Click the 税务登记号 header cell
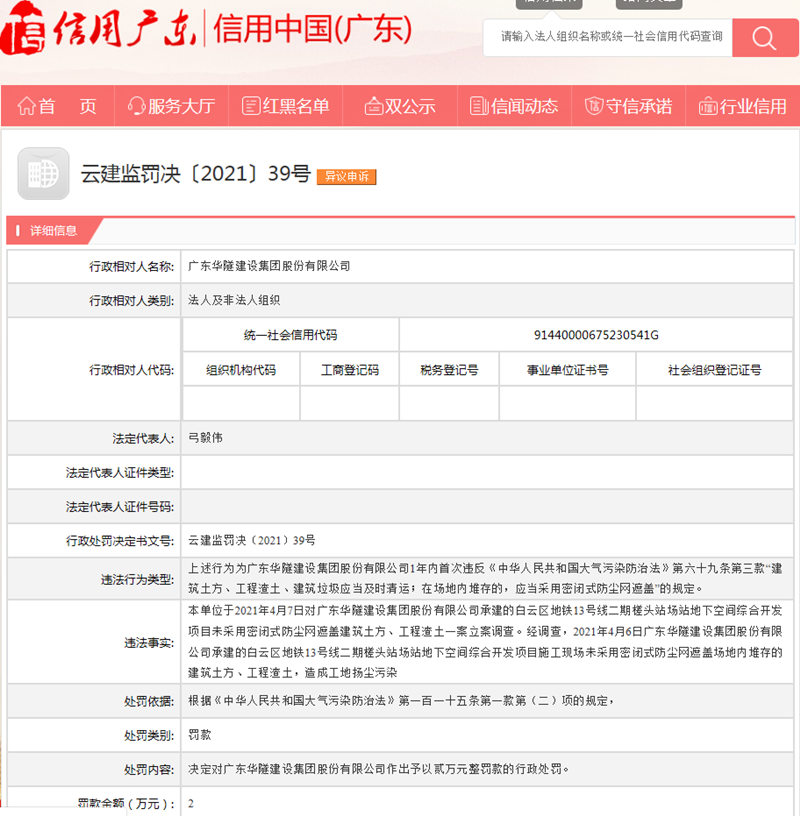This screenshot has width=800, height=816. 449,370
